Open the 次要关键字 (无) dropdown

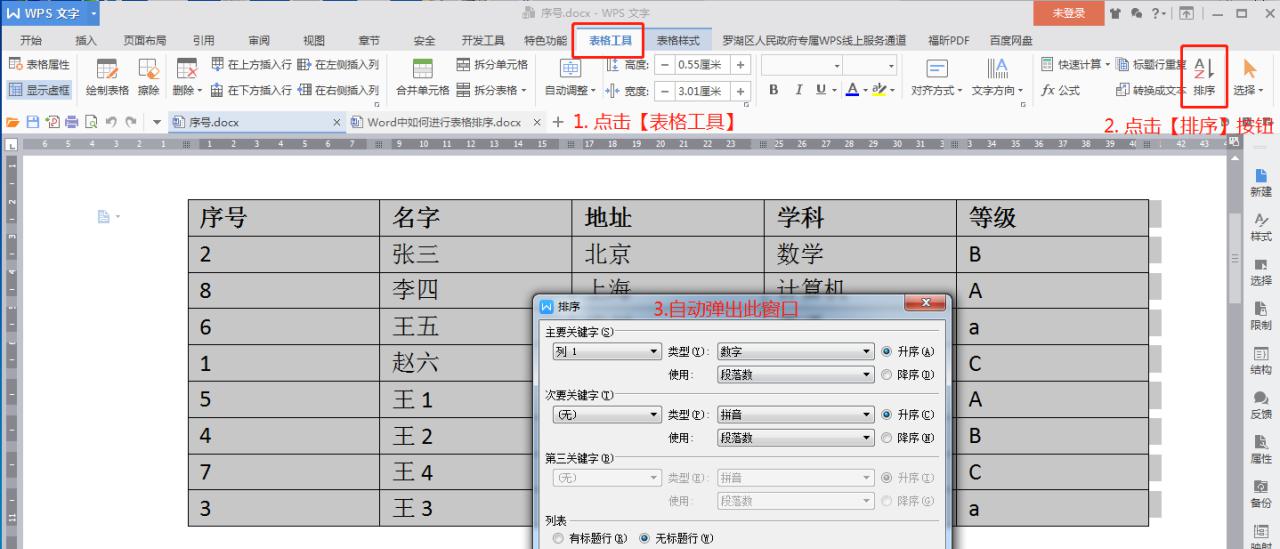607,414
